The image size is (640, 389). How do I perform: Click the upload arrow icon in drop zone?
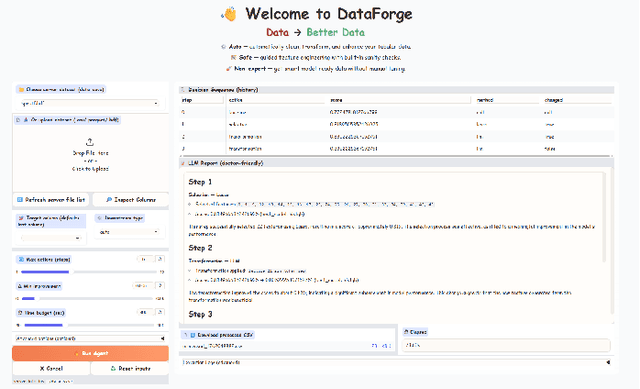[90, 142]
